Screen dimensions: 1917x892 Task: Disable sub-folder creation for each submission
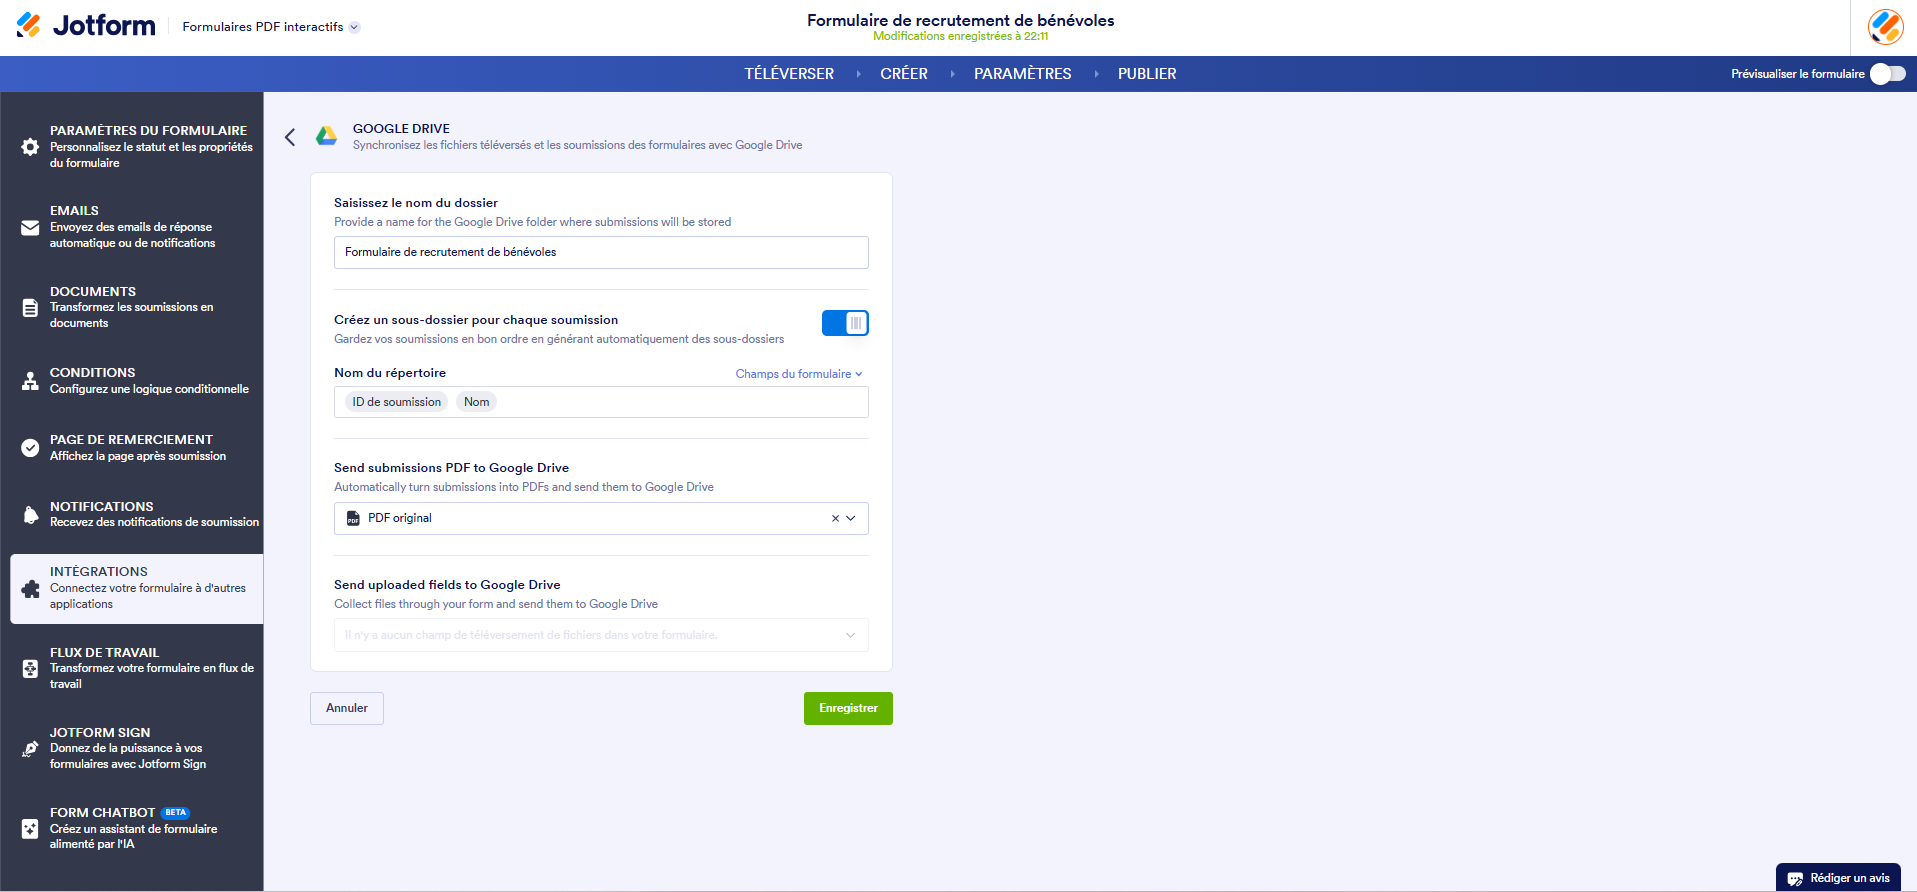coord(845,323)
